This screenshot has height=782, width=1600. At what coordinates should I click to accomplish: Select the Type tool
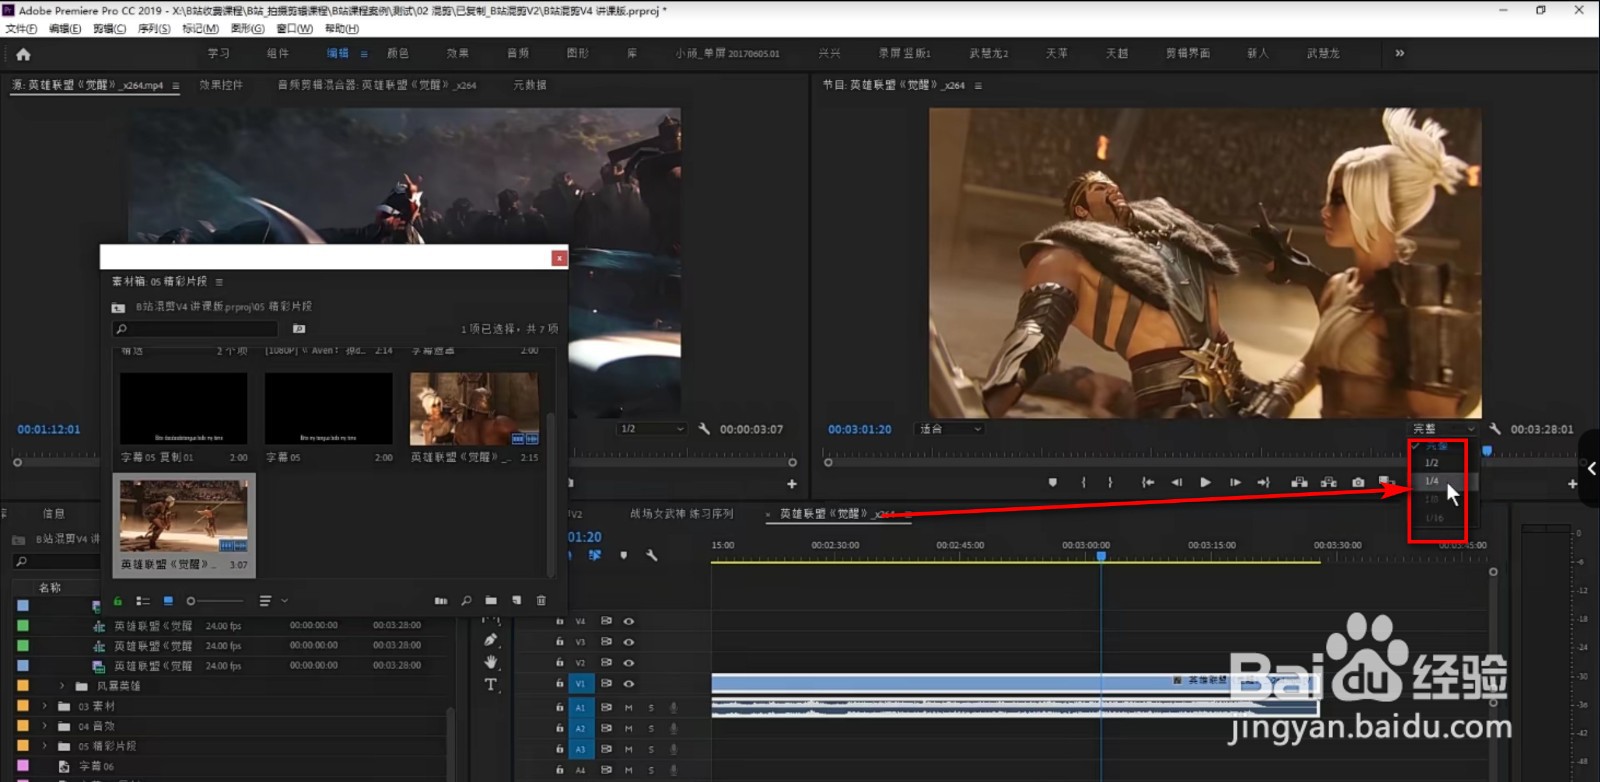point(490,685)
